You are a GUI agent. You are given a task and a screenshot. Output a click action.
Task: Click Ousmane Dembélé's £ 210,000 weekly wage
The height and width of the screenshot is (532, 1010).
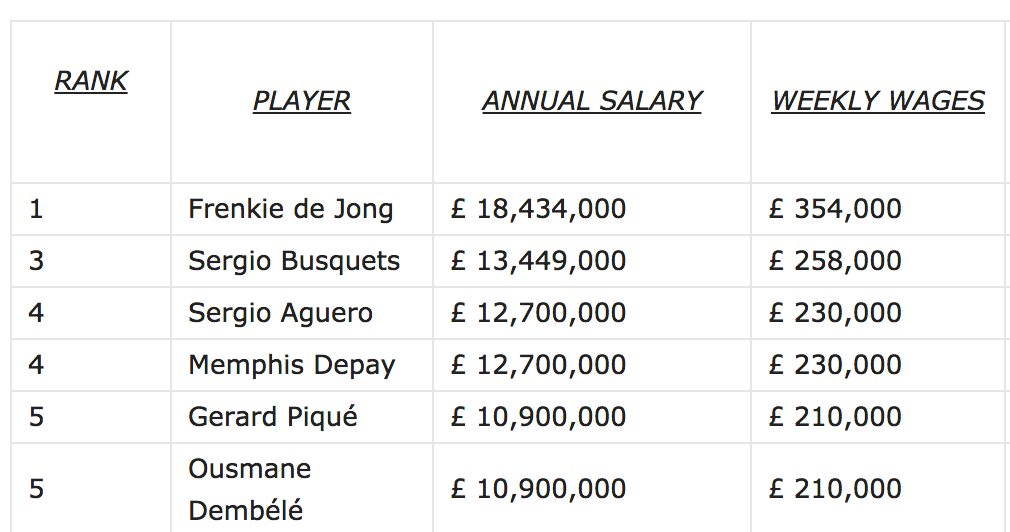pos(835,489)
